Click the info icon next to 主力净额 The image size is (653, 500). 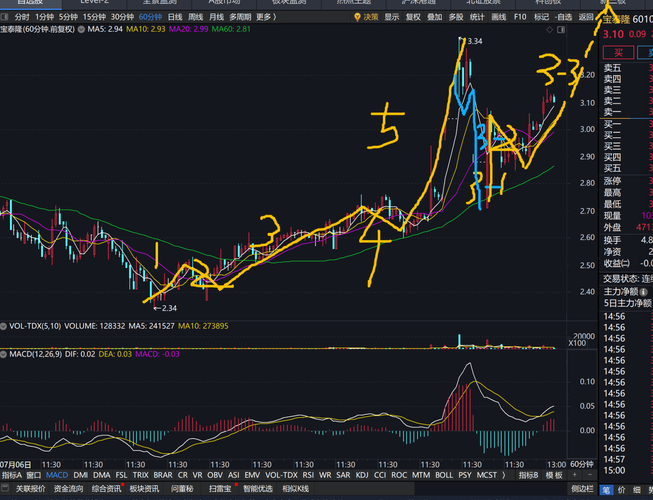tap(644, 292)
